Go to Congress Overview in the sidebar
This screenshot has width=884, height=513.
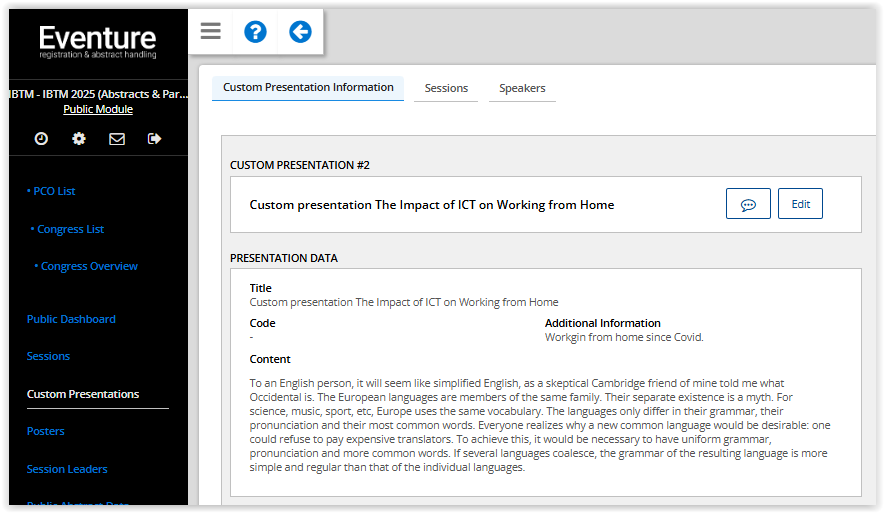(x=89, y=267)
